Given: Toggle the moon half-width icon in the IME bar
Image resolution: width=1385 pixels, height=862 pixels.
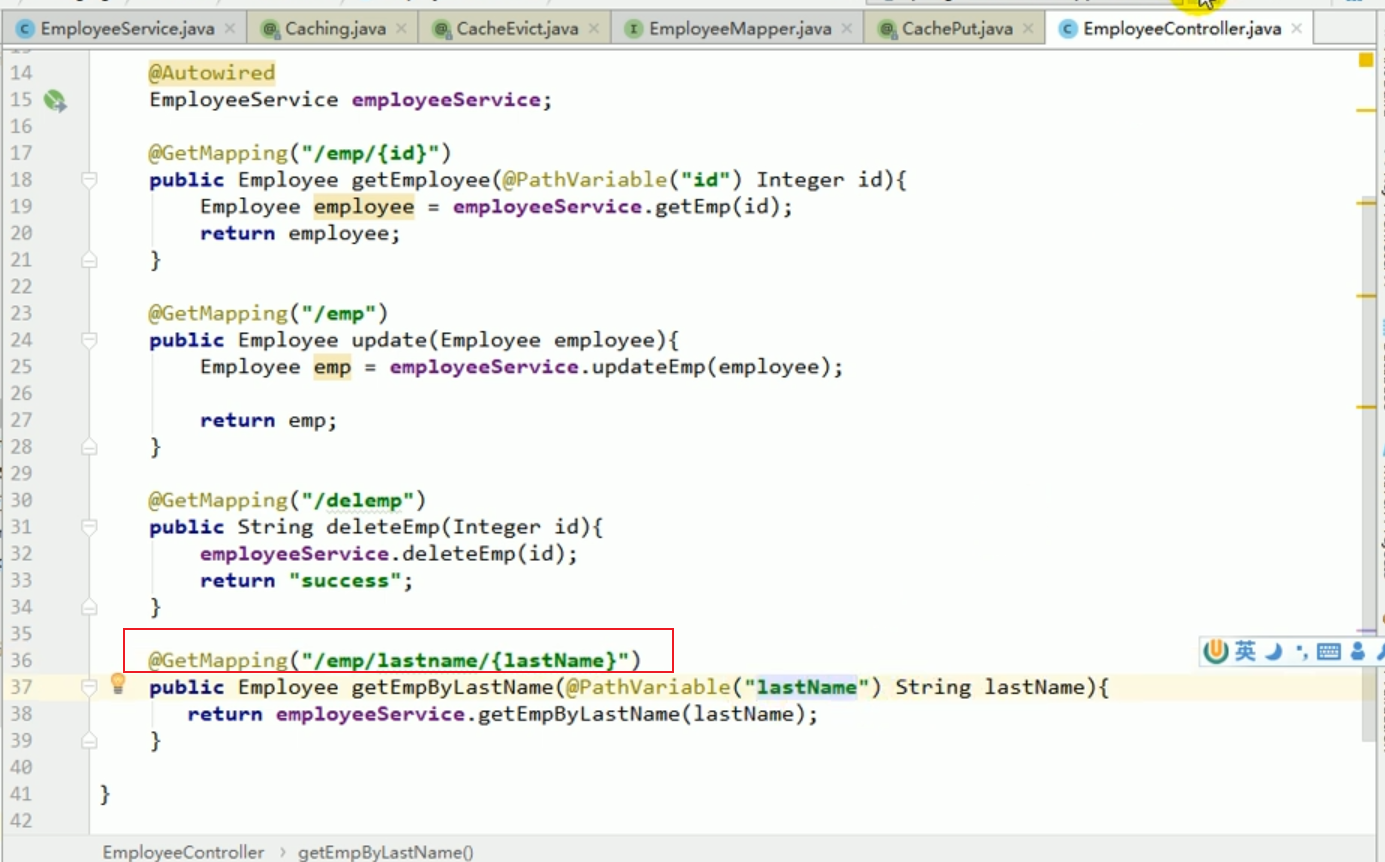Looking at the screenshot, I should pyautogui.click(x=1273, y=653).
